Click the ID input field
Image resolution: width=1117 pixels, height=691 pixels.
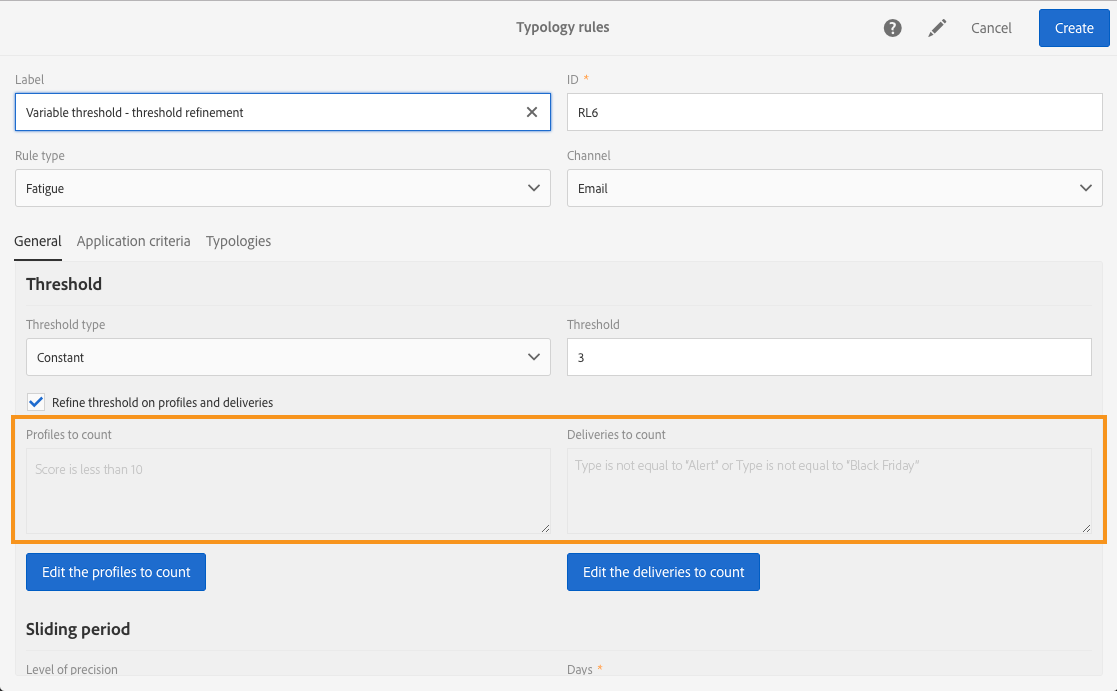pyautogui.click(x=835, y=112)
